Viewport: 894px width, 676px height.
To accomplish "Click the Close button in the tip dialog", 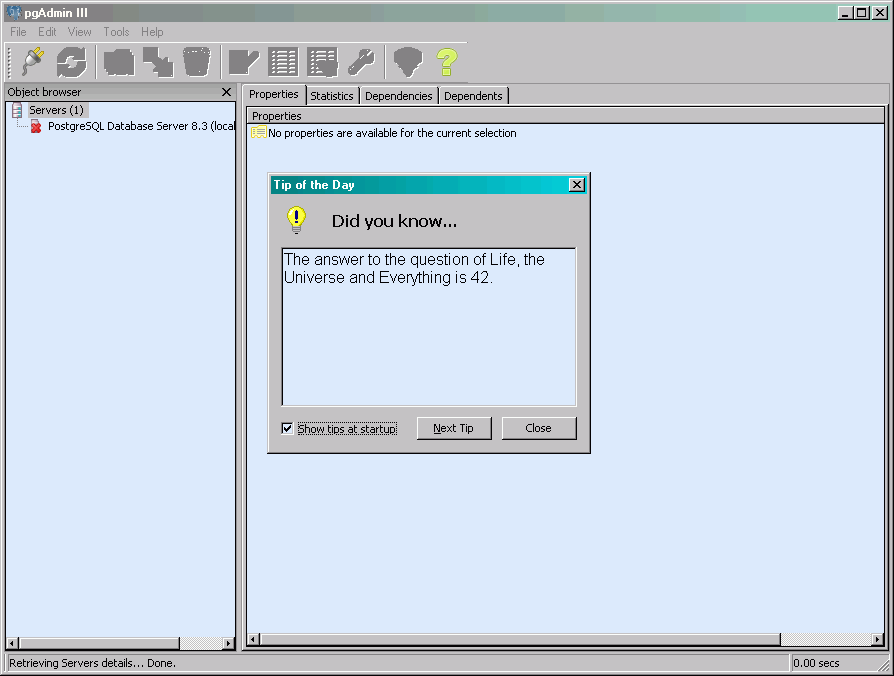I will (x=539, y=428).
